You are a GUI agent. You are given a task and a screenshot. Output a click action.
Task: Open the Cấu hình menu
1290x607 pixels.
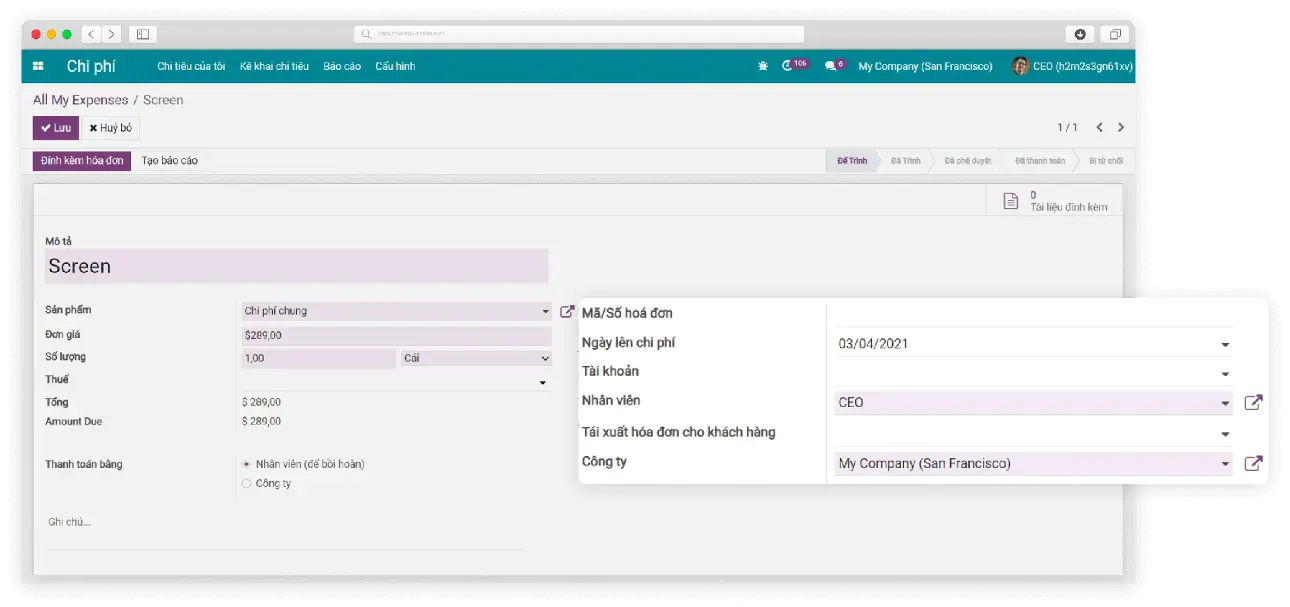[395, 66]
